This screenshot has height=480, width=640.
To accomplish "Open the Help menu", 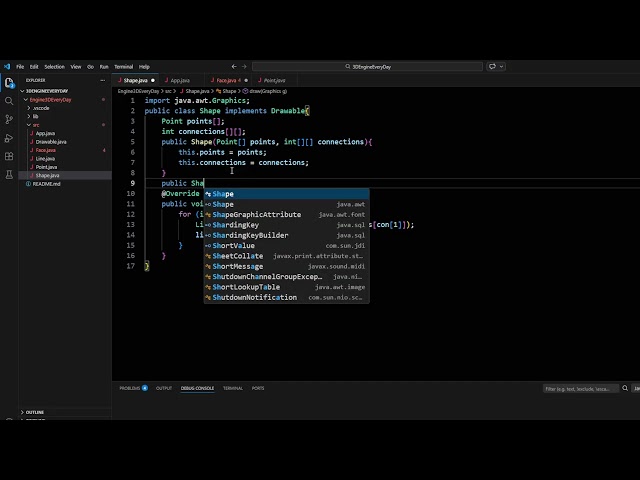I will pyautogui.click(x=144, y=67).
